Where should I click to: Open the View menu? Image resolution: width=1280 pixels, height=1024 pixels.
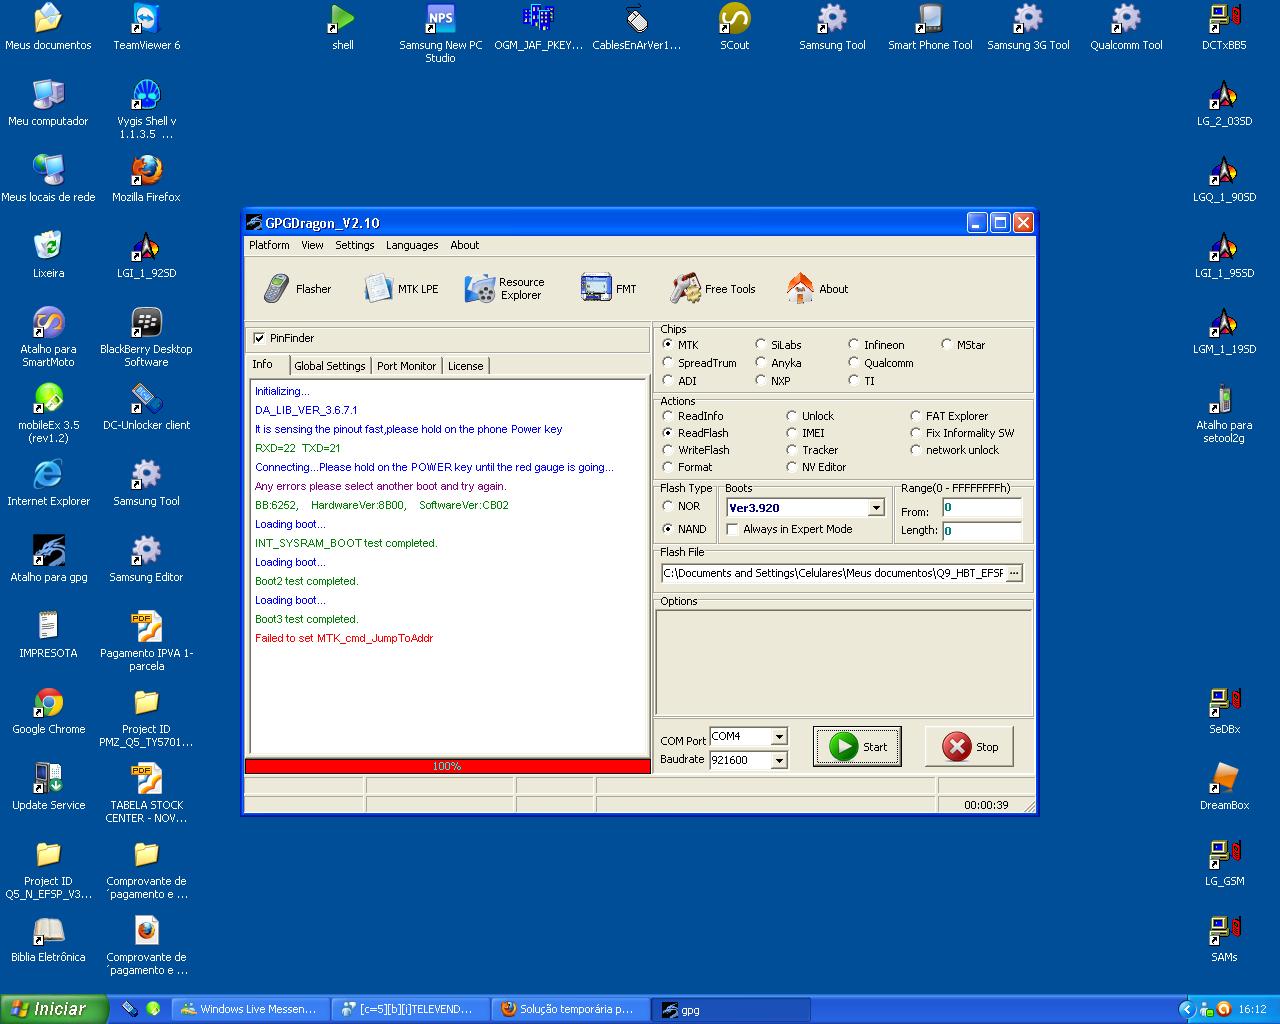pos(313,245)
